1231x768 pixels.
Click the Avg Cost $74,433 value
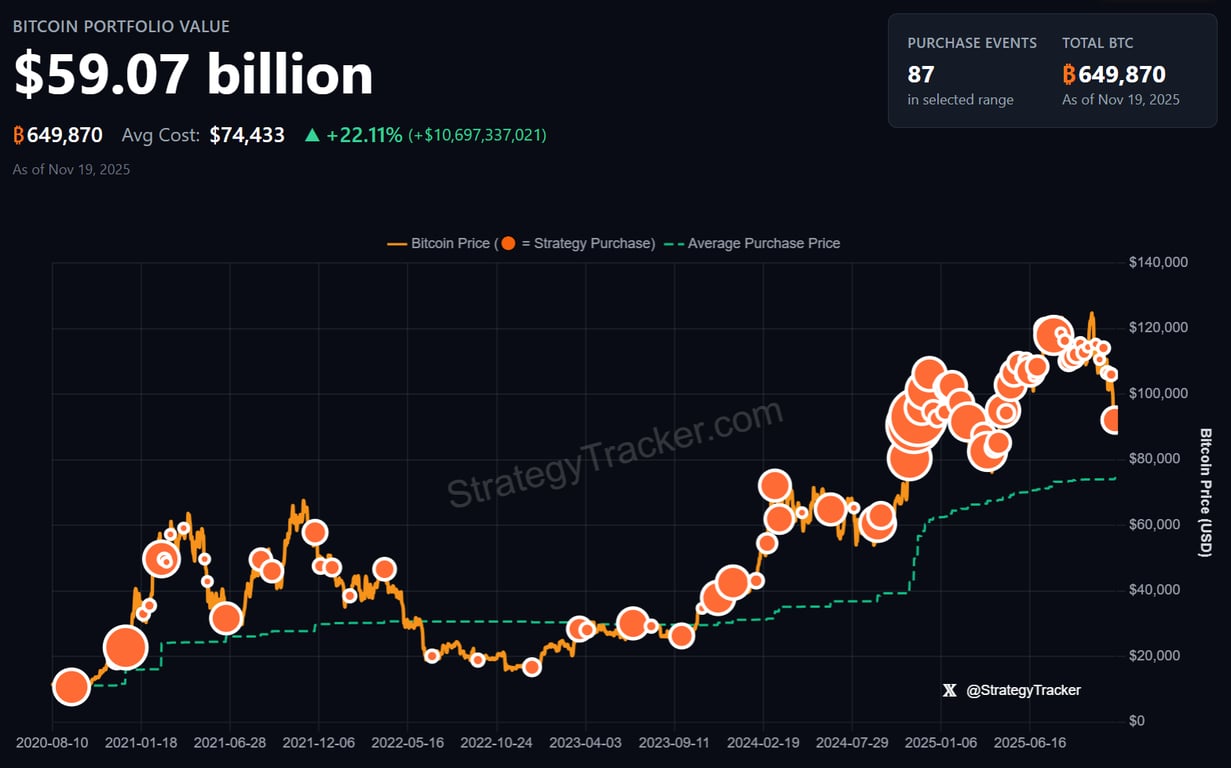pyautogui.click(x=246, y=134)
